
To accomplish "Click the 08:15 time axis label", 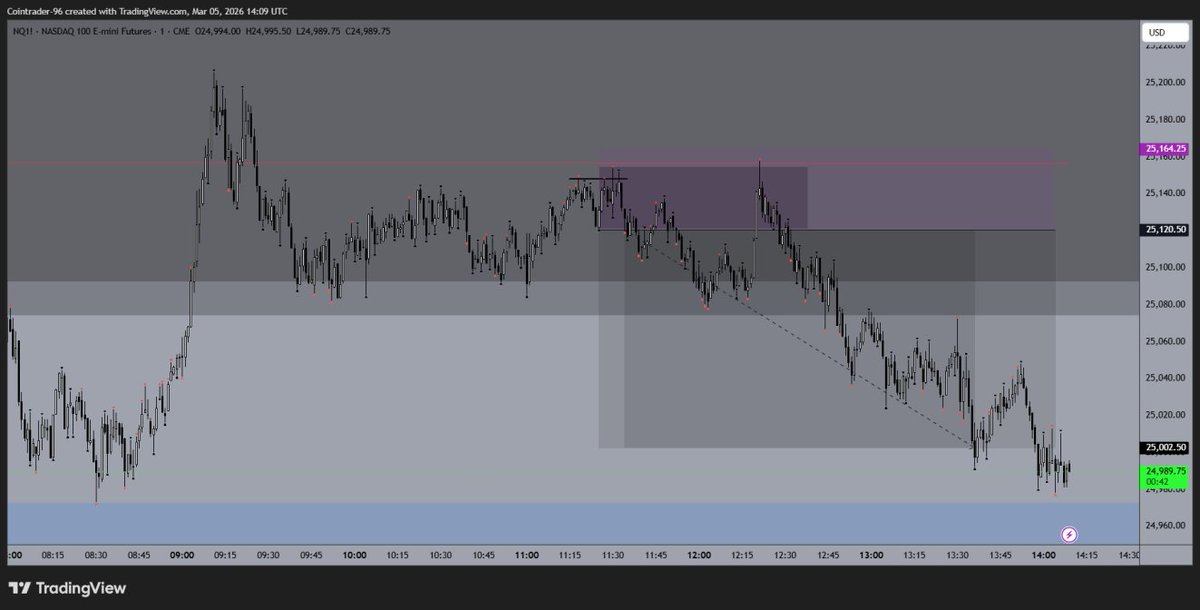I will [54, 555].
